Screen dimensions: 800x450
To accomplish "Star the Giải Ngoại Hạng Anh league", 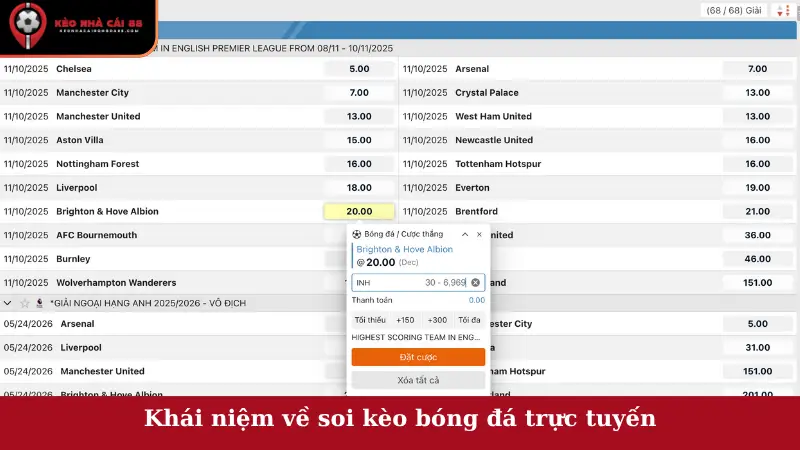I will coord(24,303).
